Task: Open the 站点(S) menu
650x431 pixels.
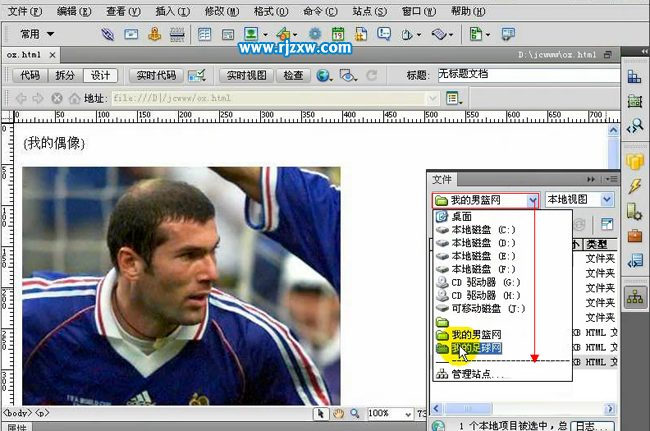Action: point(369,11)
